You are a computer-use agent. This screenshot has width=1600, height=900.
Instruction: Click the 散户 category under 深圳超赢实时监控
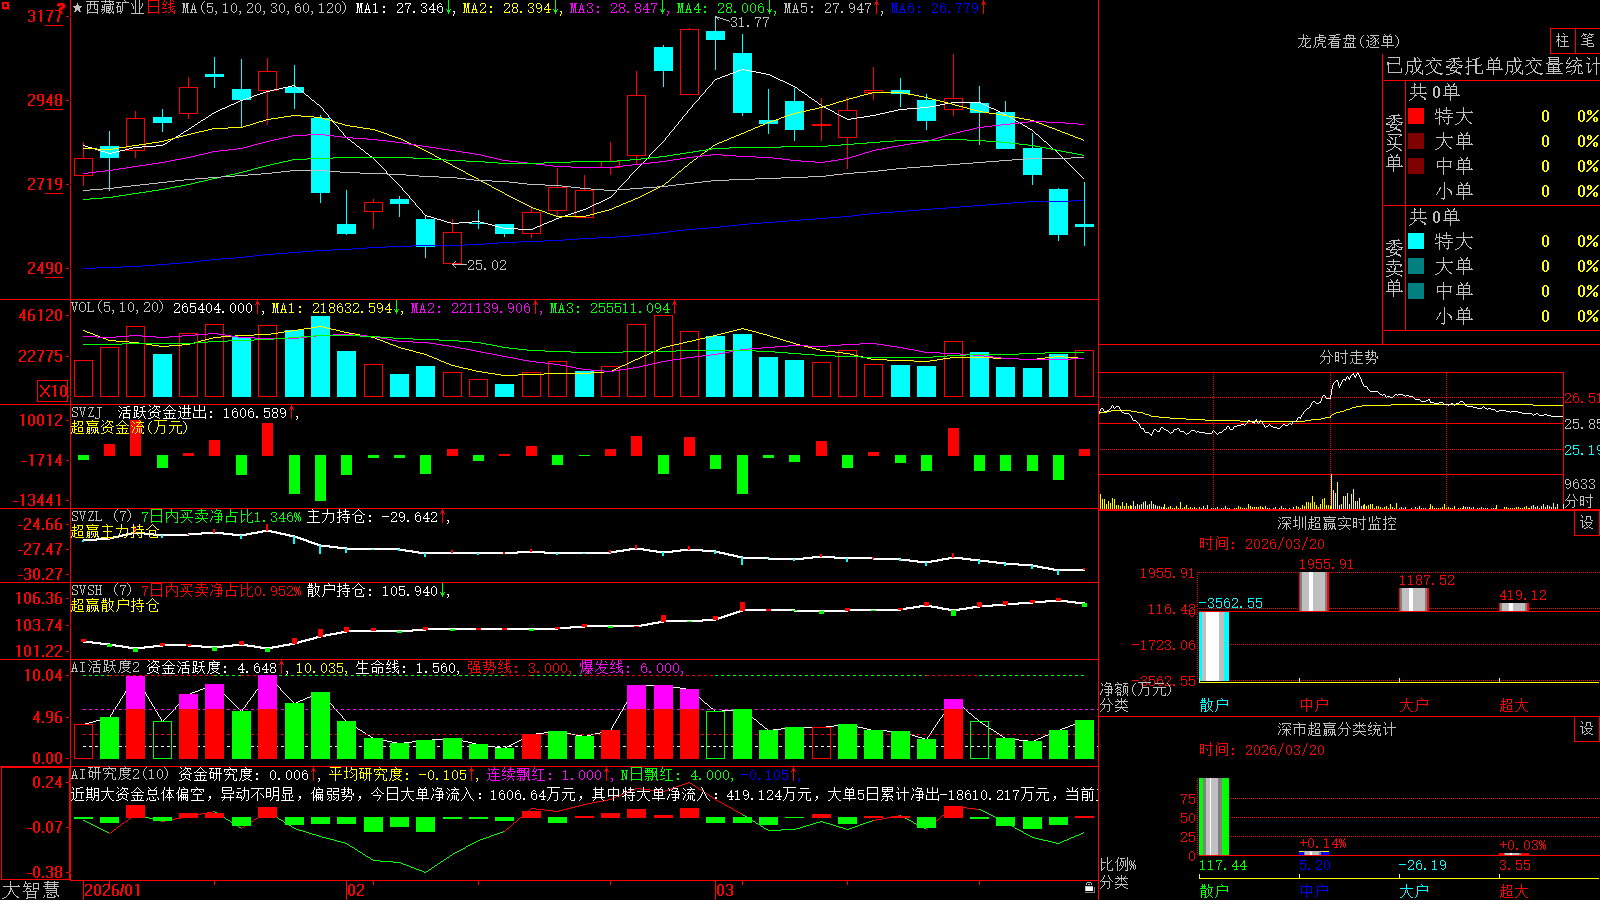pyautogui.click(x=1214, y=705)
